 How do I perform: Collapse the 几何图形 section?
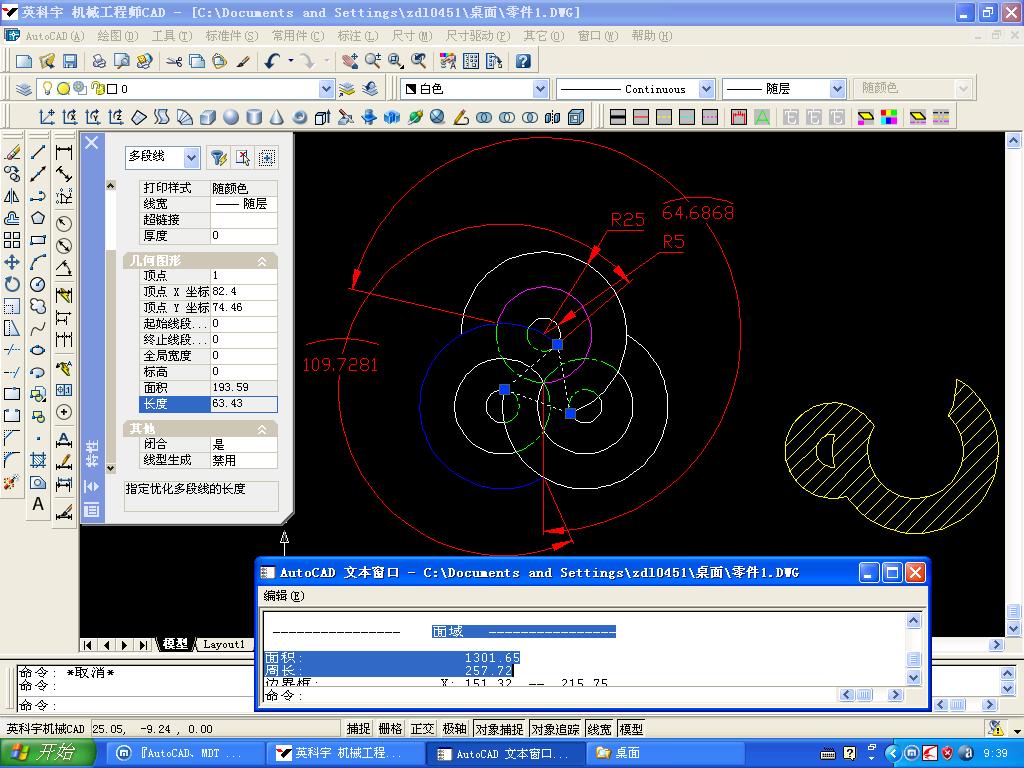[x=262, y=261]
